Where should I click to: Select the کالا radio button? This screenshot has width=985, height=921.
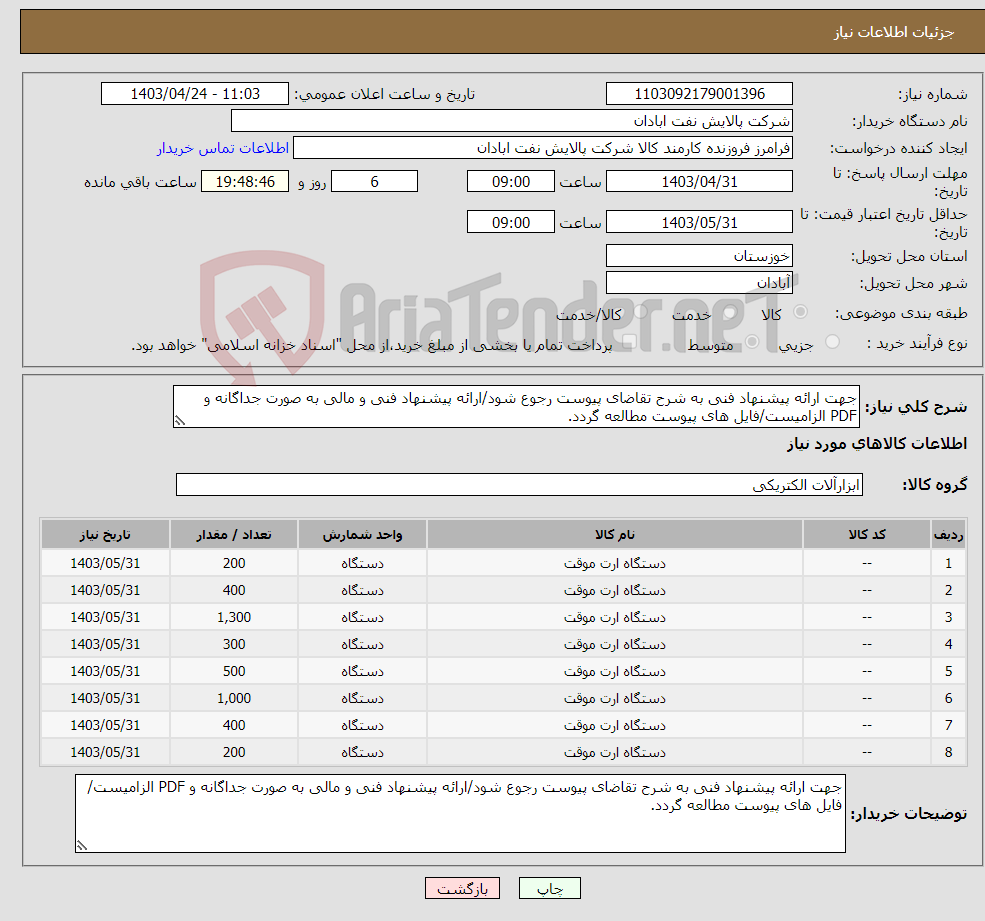pyautogui.click(x=800, y=312)
